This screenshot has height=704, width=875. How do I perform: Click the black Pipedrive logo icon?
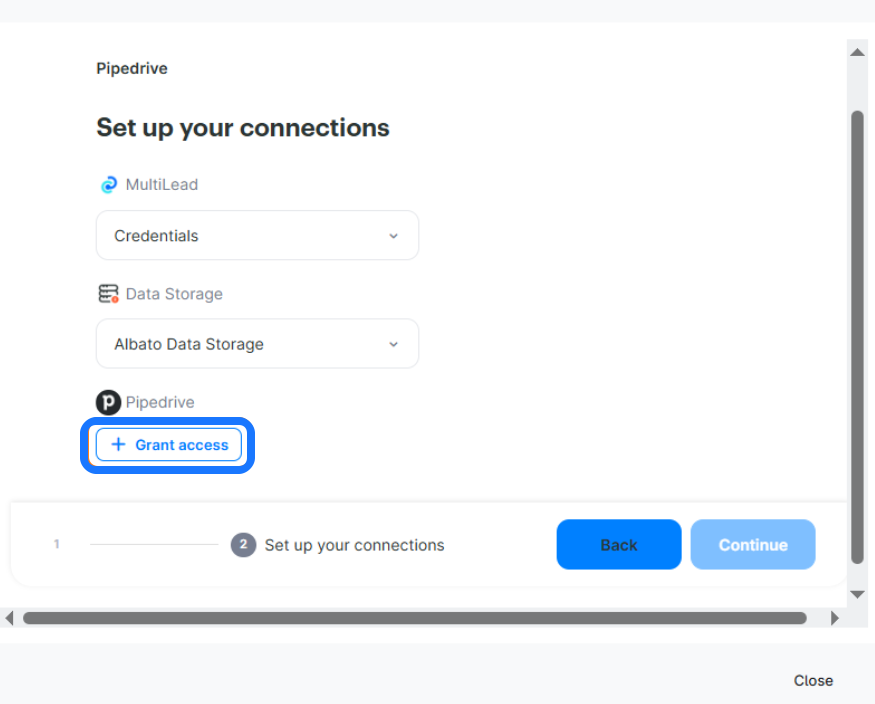pos(108,402)
